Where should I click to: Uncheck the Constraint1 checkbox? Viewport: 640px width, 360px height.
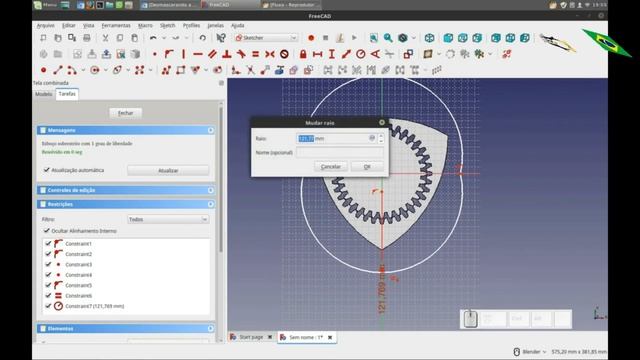48,243
